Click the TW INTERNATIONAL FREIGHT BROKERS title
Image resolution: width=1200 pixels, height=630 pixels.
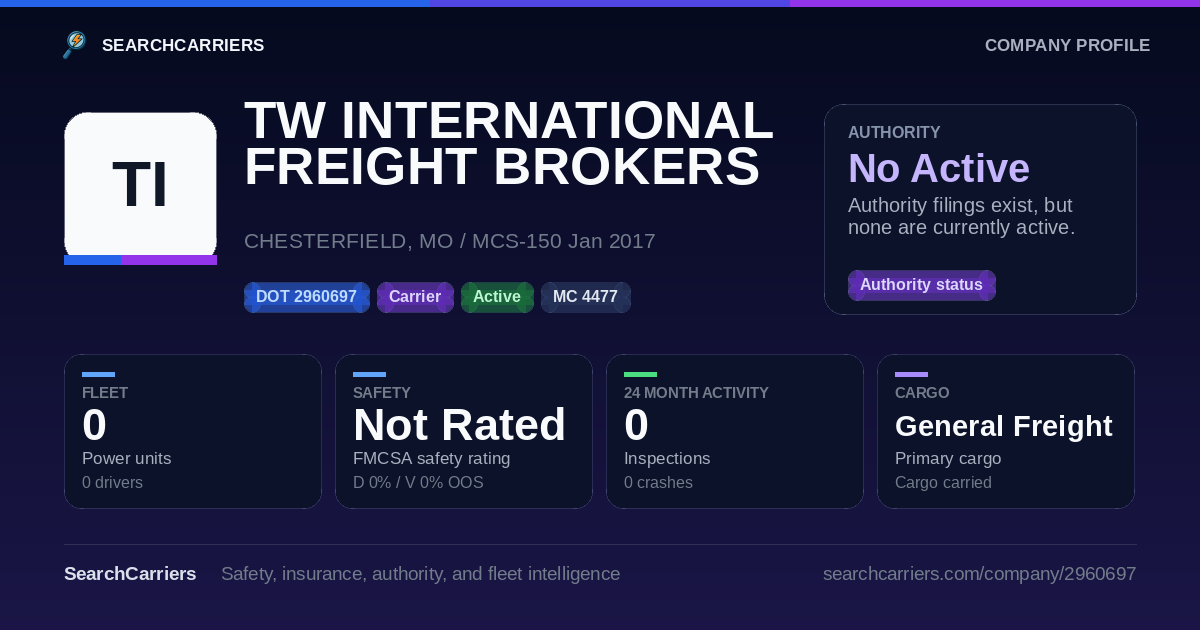[x=509, y=144]
